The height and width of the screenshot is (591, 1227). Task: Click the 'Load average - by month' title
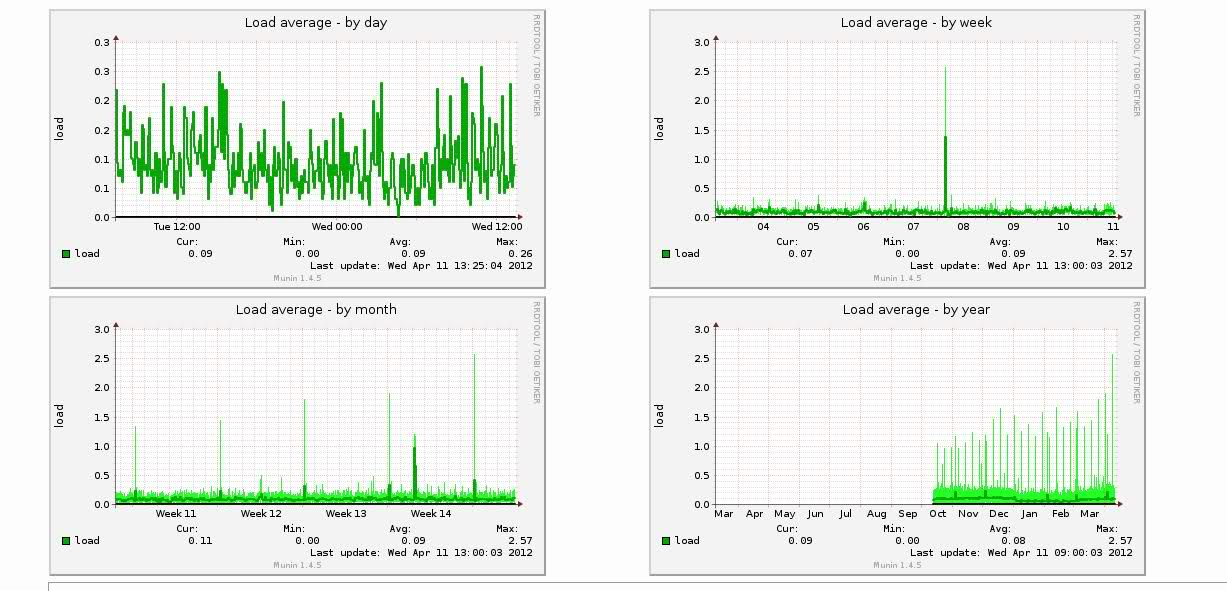(x=316, y=309)
